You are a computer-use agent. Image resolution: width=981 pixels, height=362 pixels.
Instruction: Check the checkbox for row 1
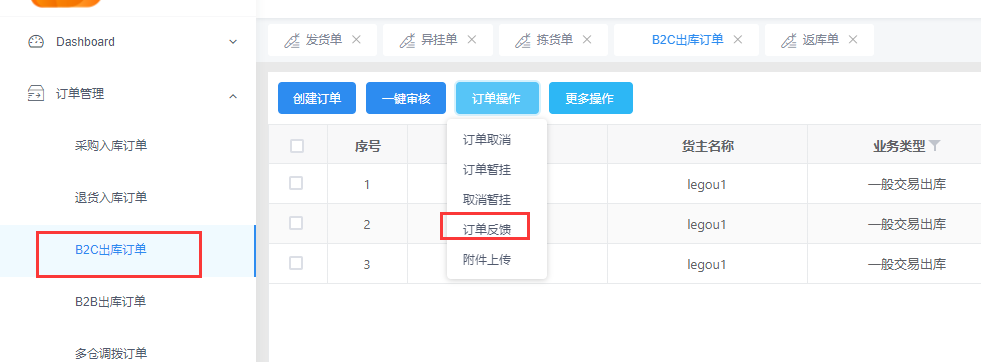[x=296, y=183]
